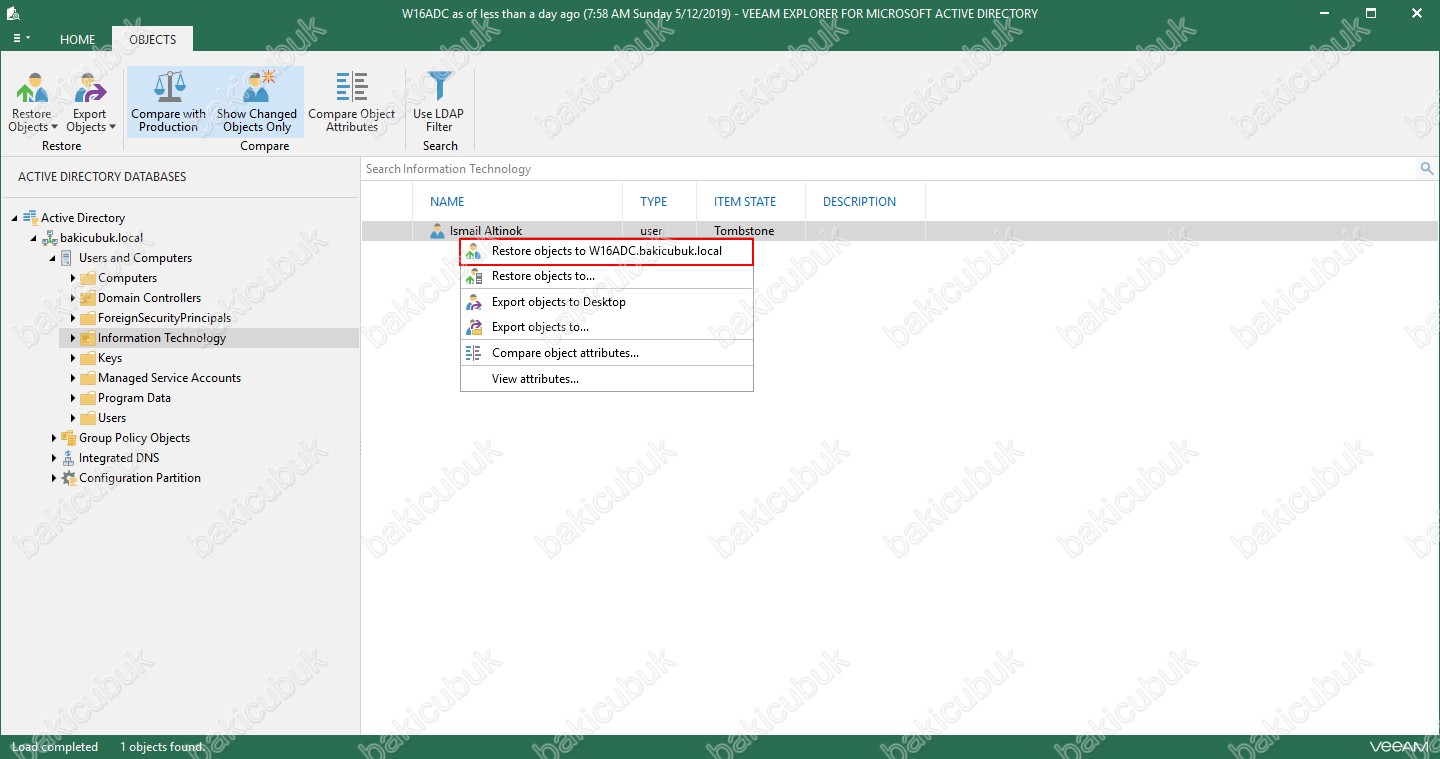1440x759 pixels.
Task: Choose Export objects to Desktop
Action: [606, 302]
